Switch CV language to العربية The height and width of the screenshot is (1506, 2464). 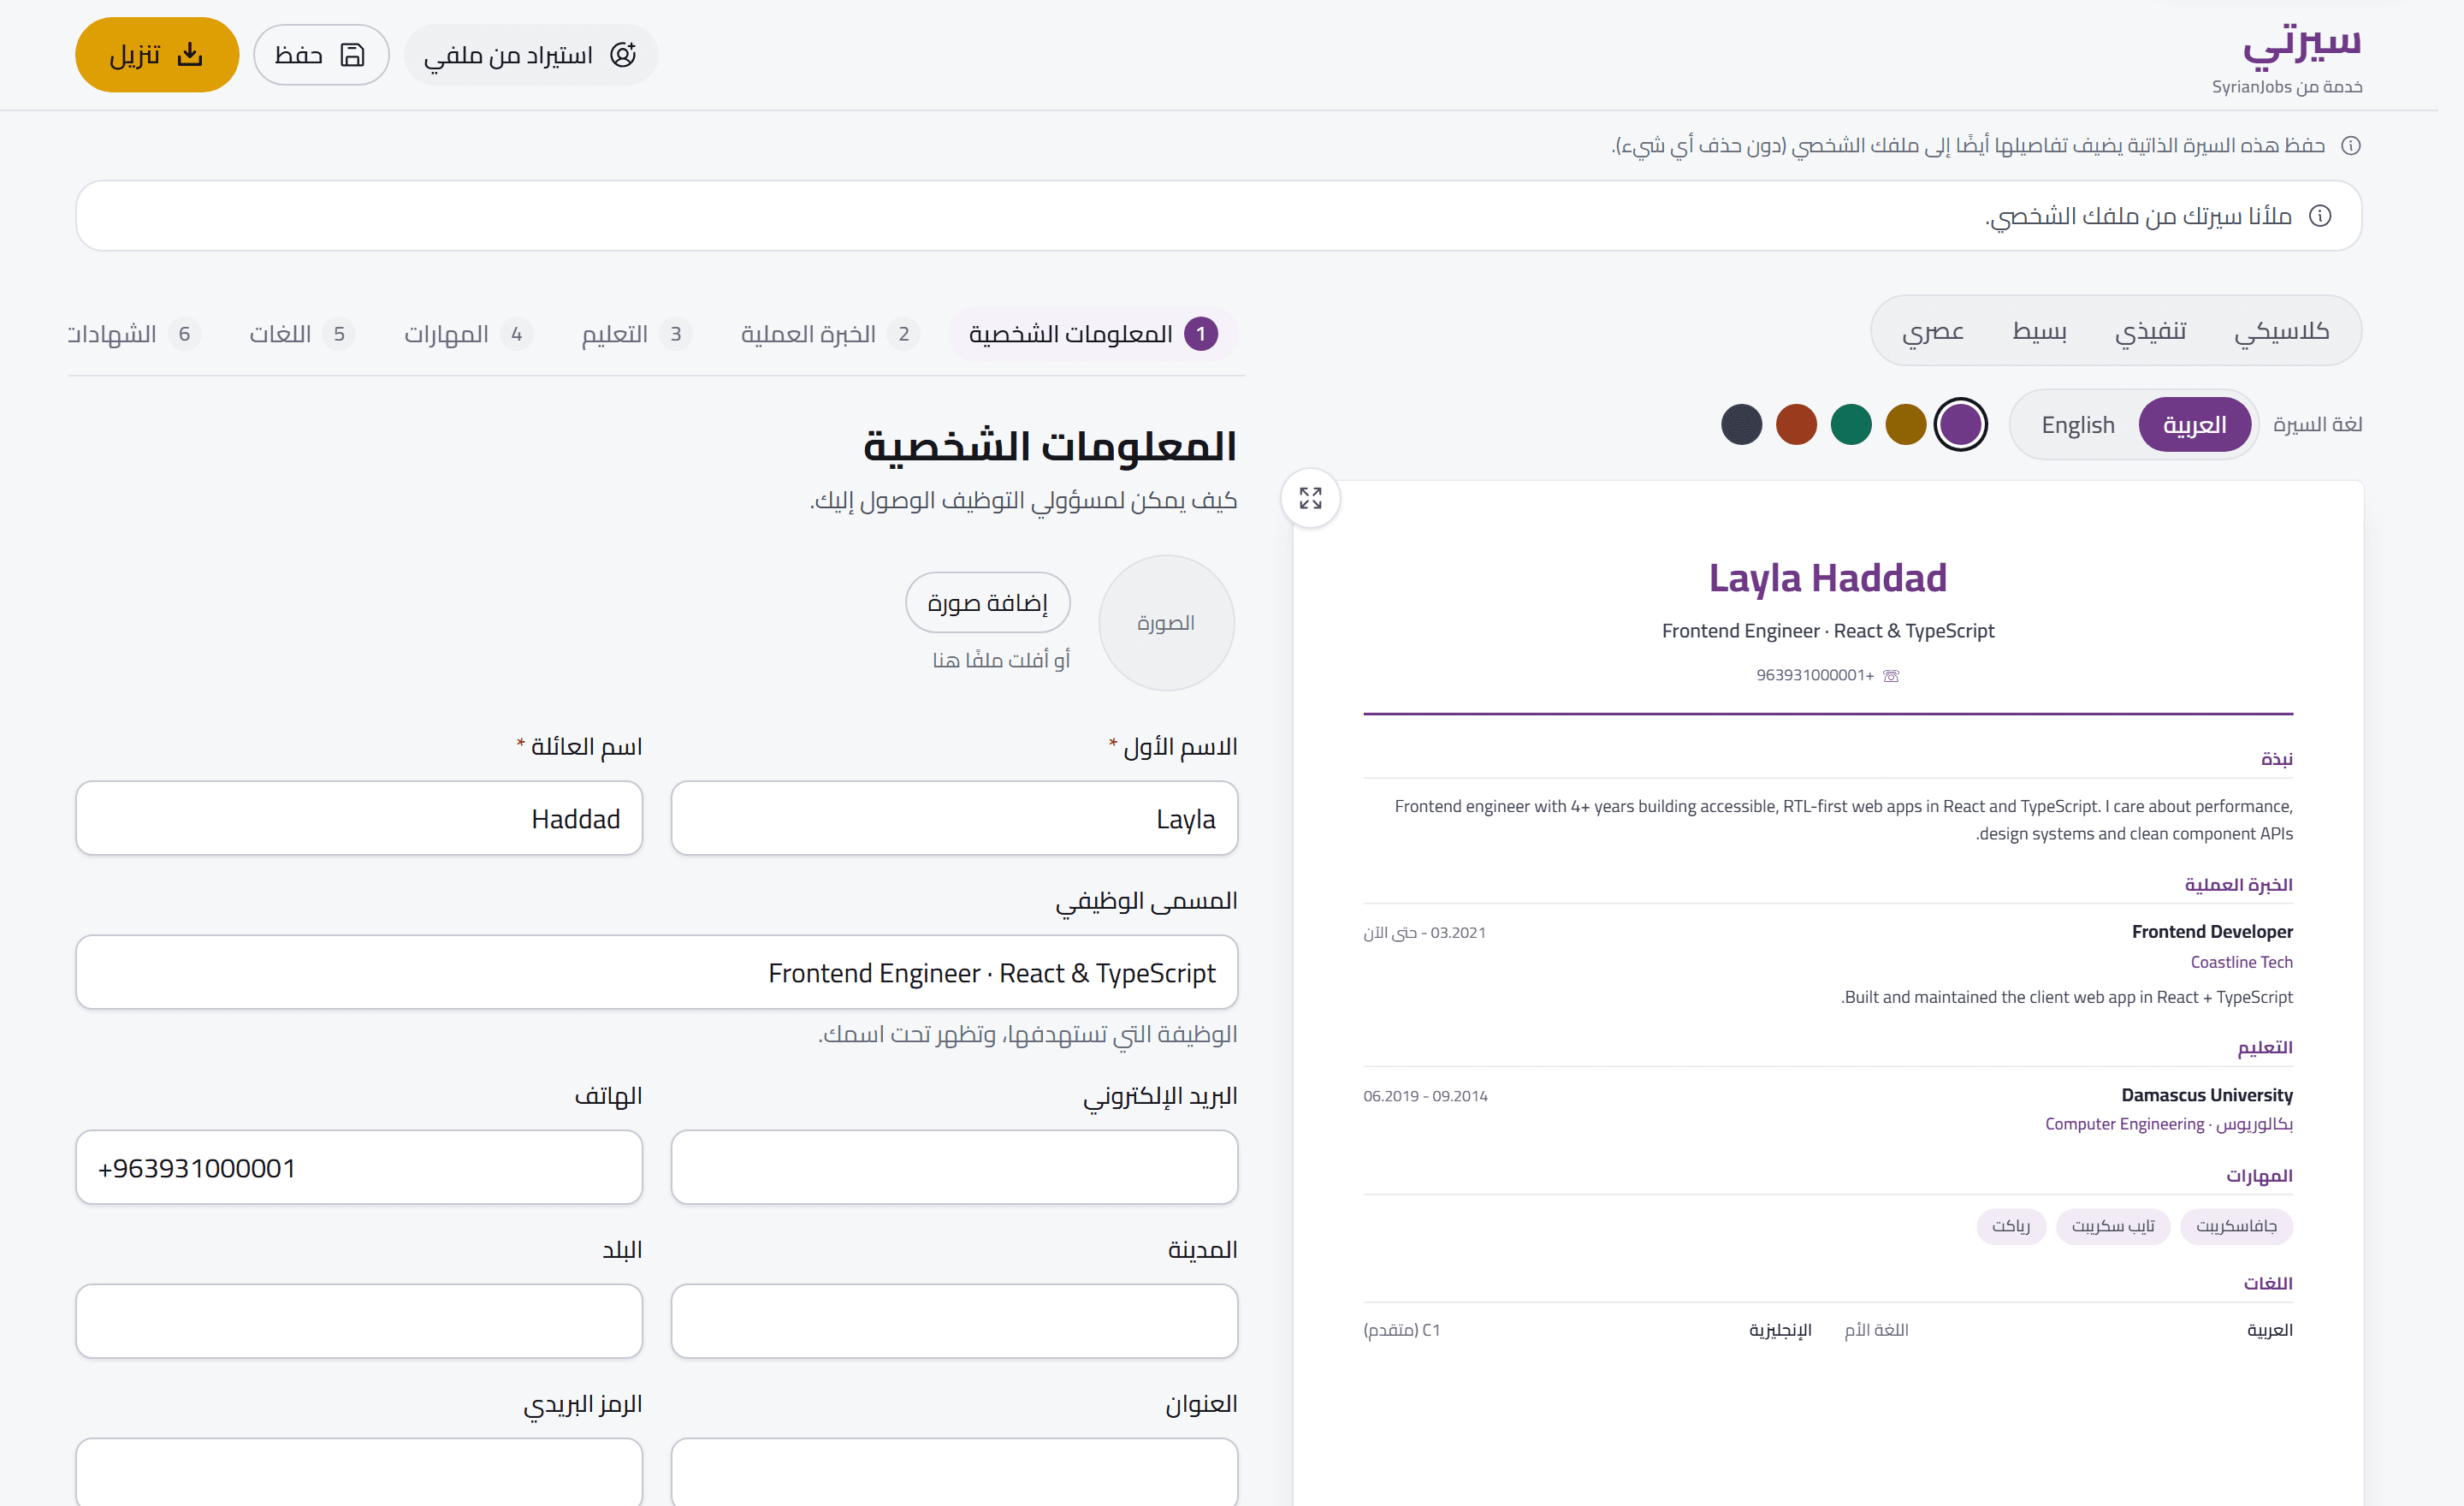(x=2194, y=425)
